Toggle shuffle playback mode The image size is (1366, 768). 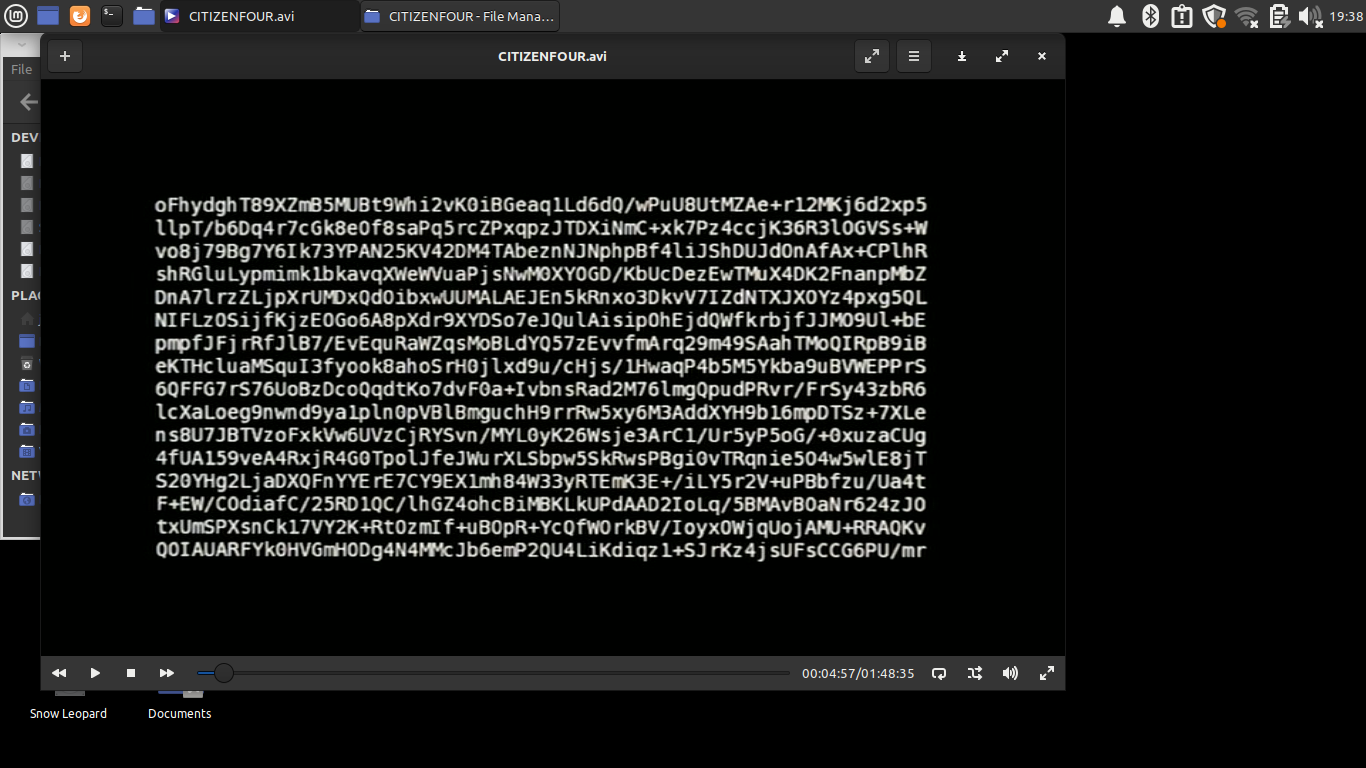[x=974, y=673]
